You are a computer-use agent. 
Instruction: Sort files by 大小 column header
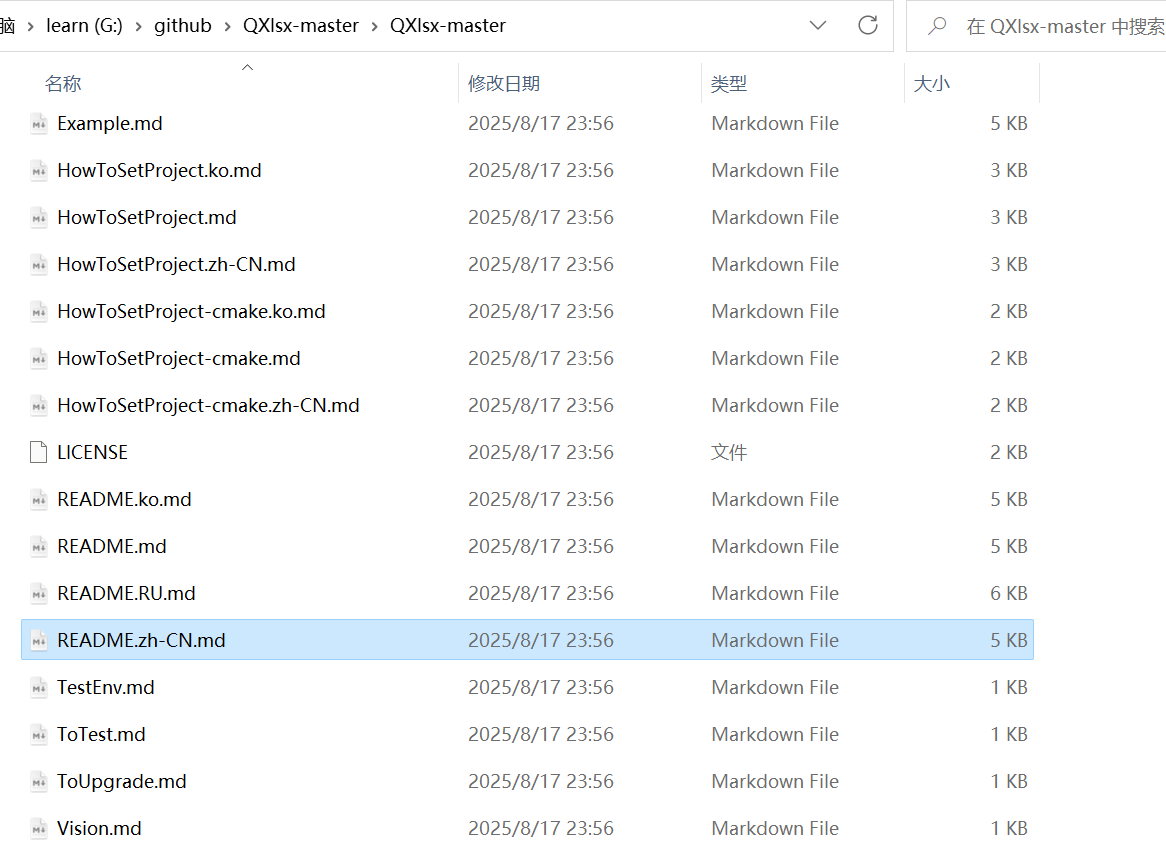pyautogui.click(x=932, y=83)
